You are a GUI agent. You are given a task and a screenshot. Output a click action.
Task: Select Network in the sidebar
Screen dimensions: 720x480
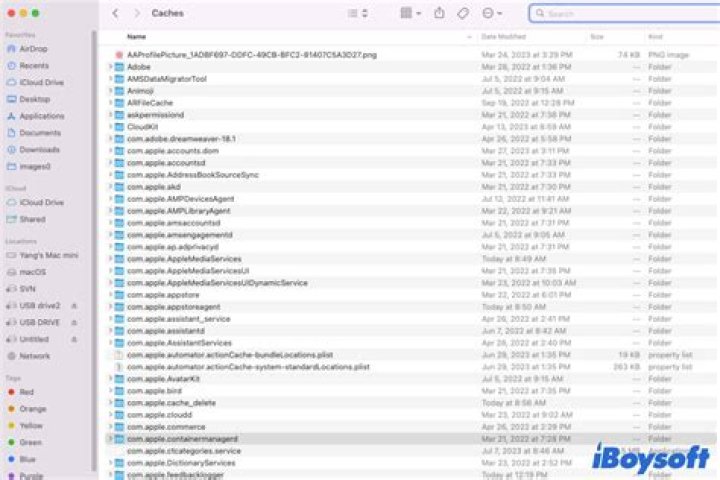[x=34, y=355]
